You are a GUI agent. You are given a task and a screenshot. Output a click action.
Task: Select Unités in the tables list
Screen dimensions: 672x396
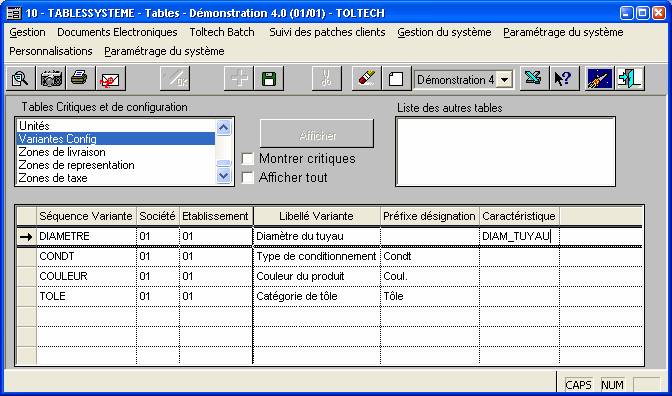click(x=116, y=126)
